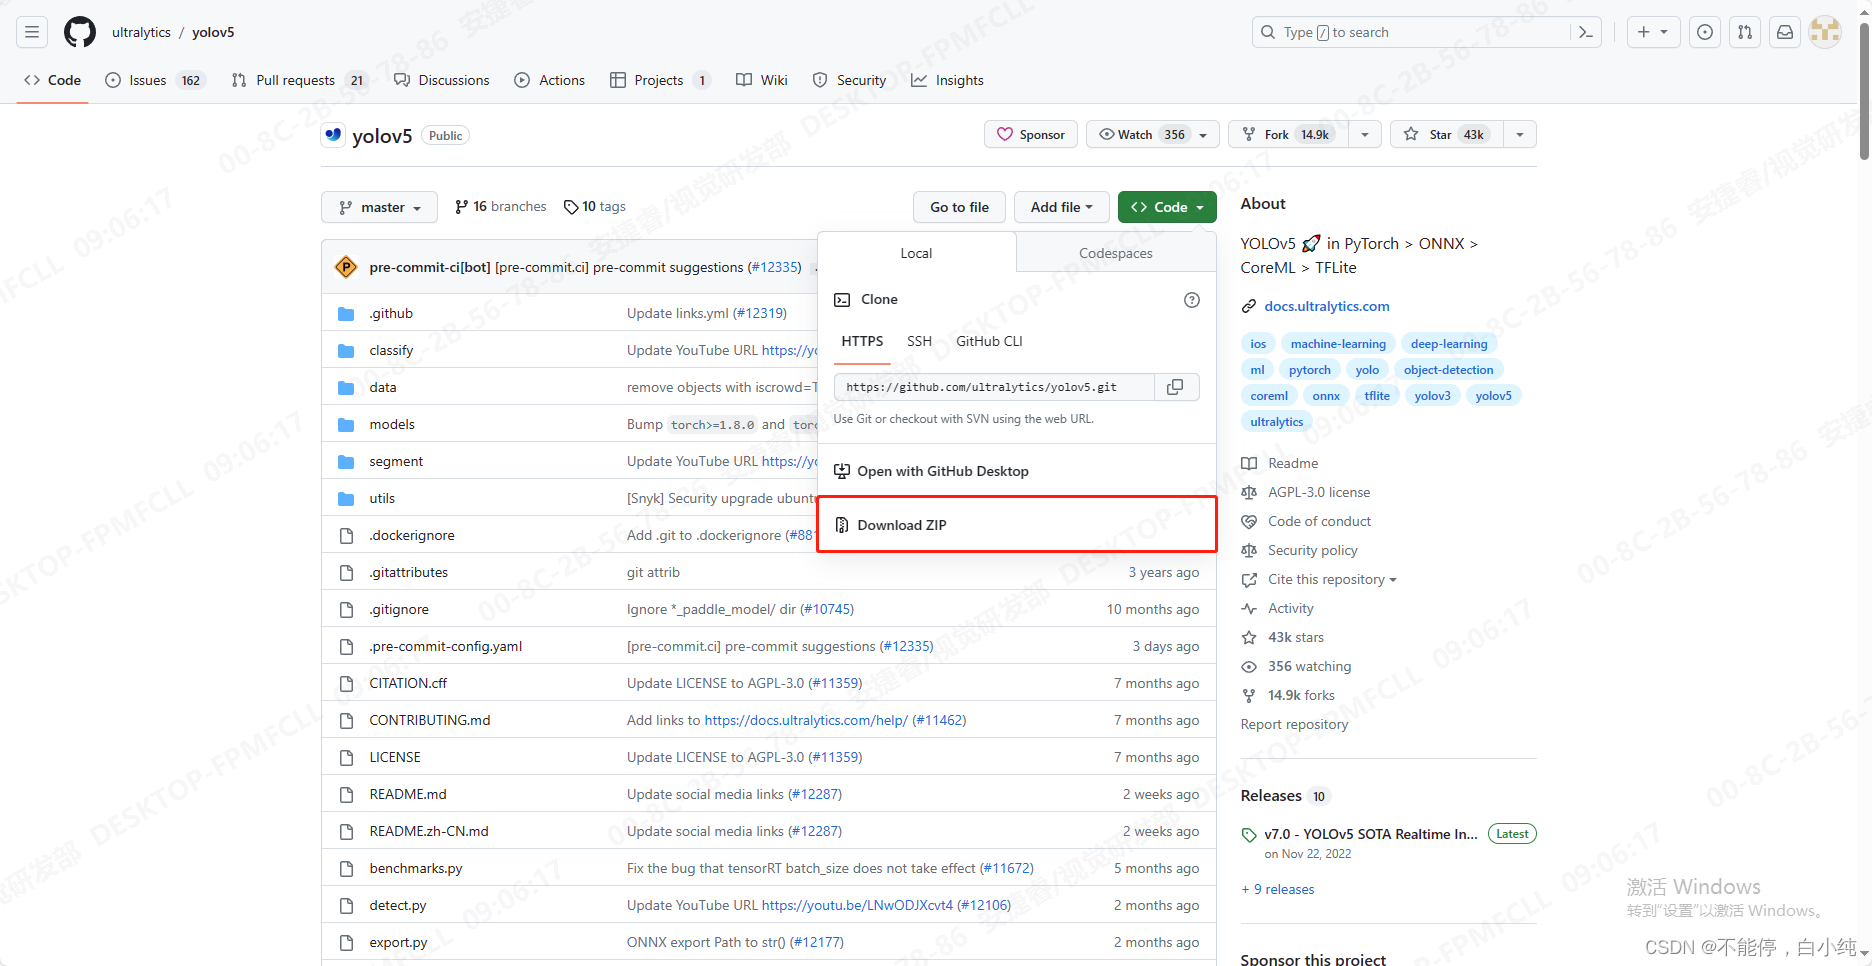
Task: Fork the yolov5 repository
Action: point(1288,135)
